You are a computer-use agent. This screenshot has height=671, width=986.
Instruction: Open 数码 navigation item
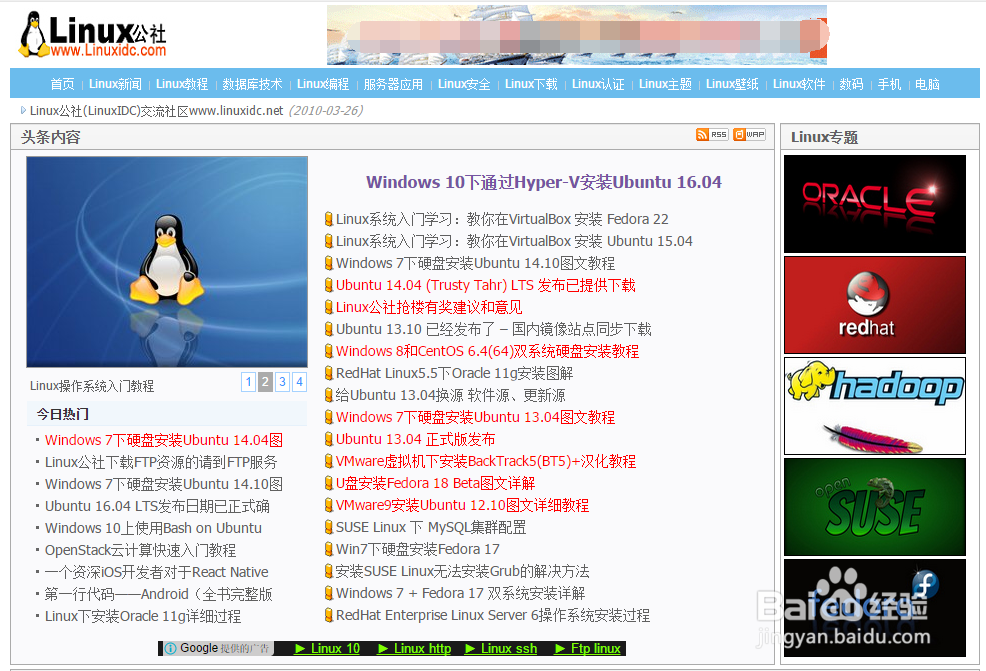coord(851,84)
